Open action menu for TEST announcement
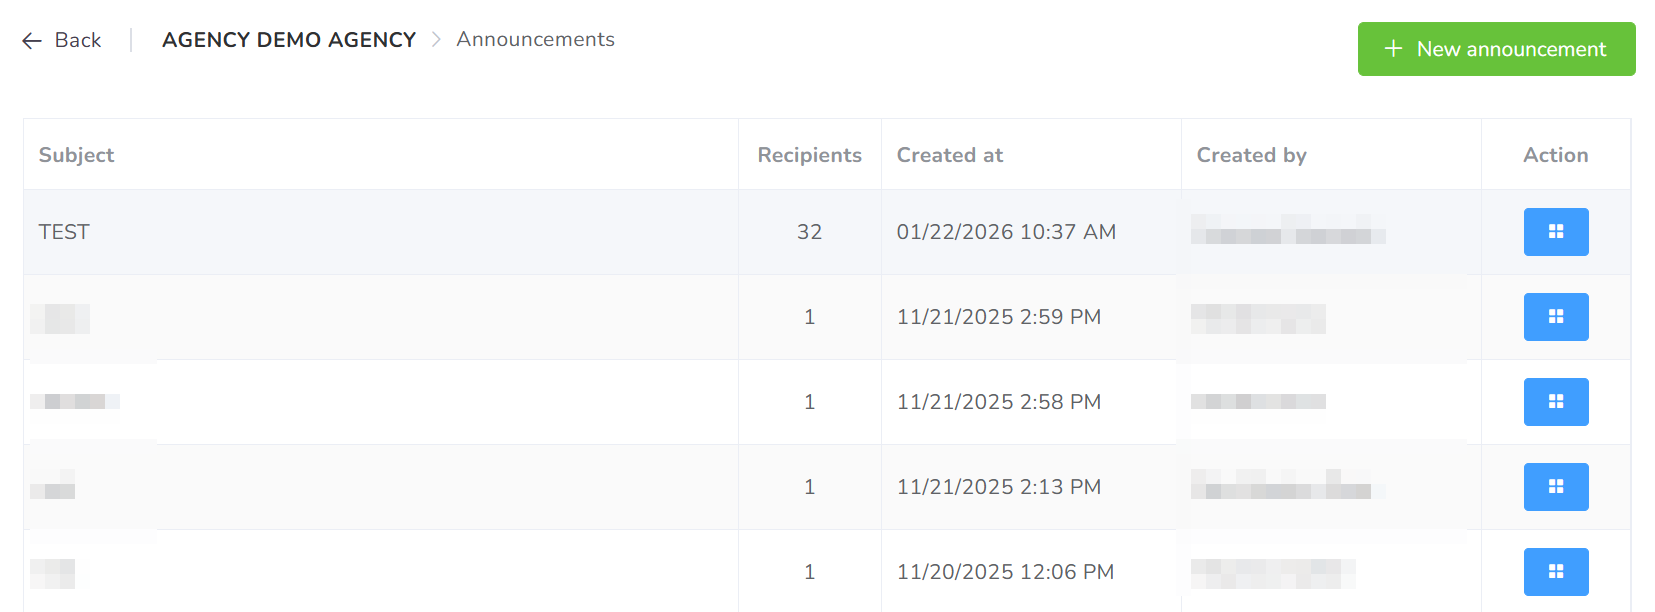Viewport: 1655px width, 612px height. pyautogui.click(x=1555, y=232)
